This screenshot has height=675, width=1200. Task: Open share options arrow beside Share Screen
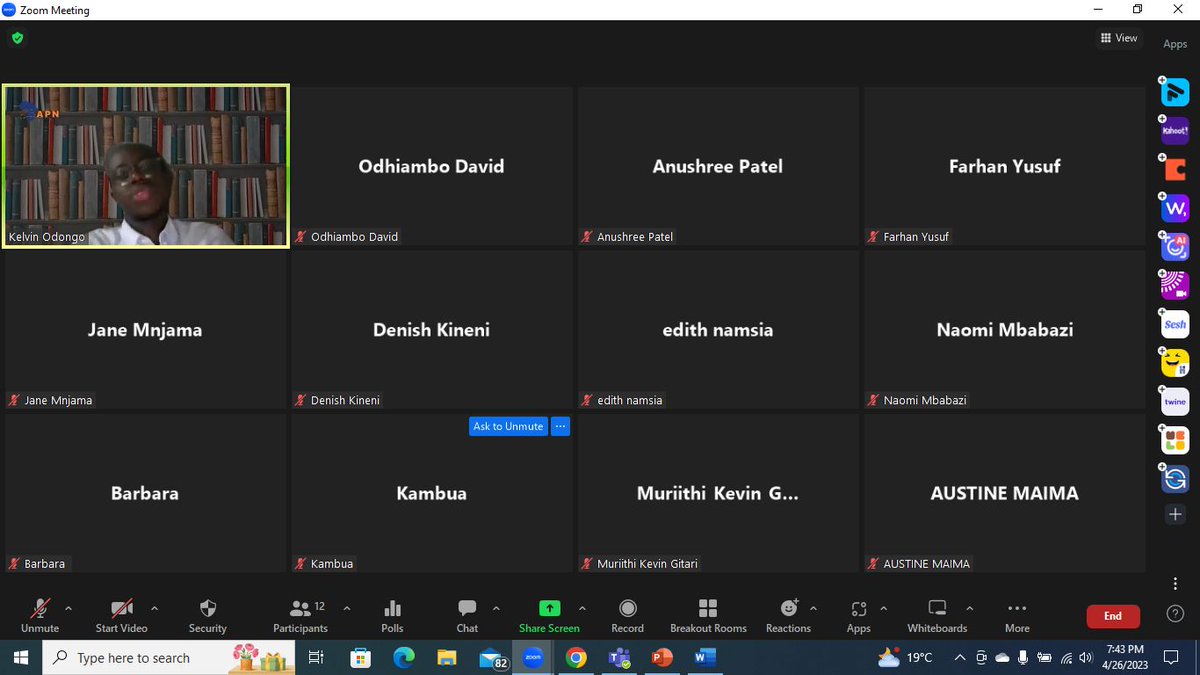tap(582, 607)
